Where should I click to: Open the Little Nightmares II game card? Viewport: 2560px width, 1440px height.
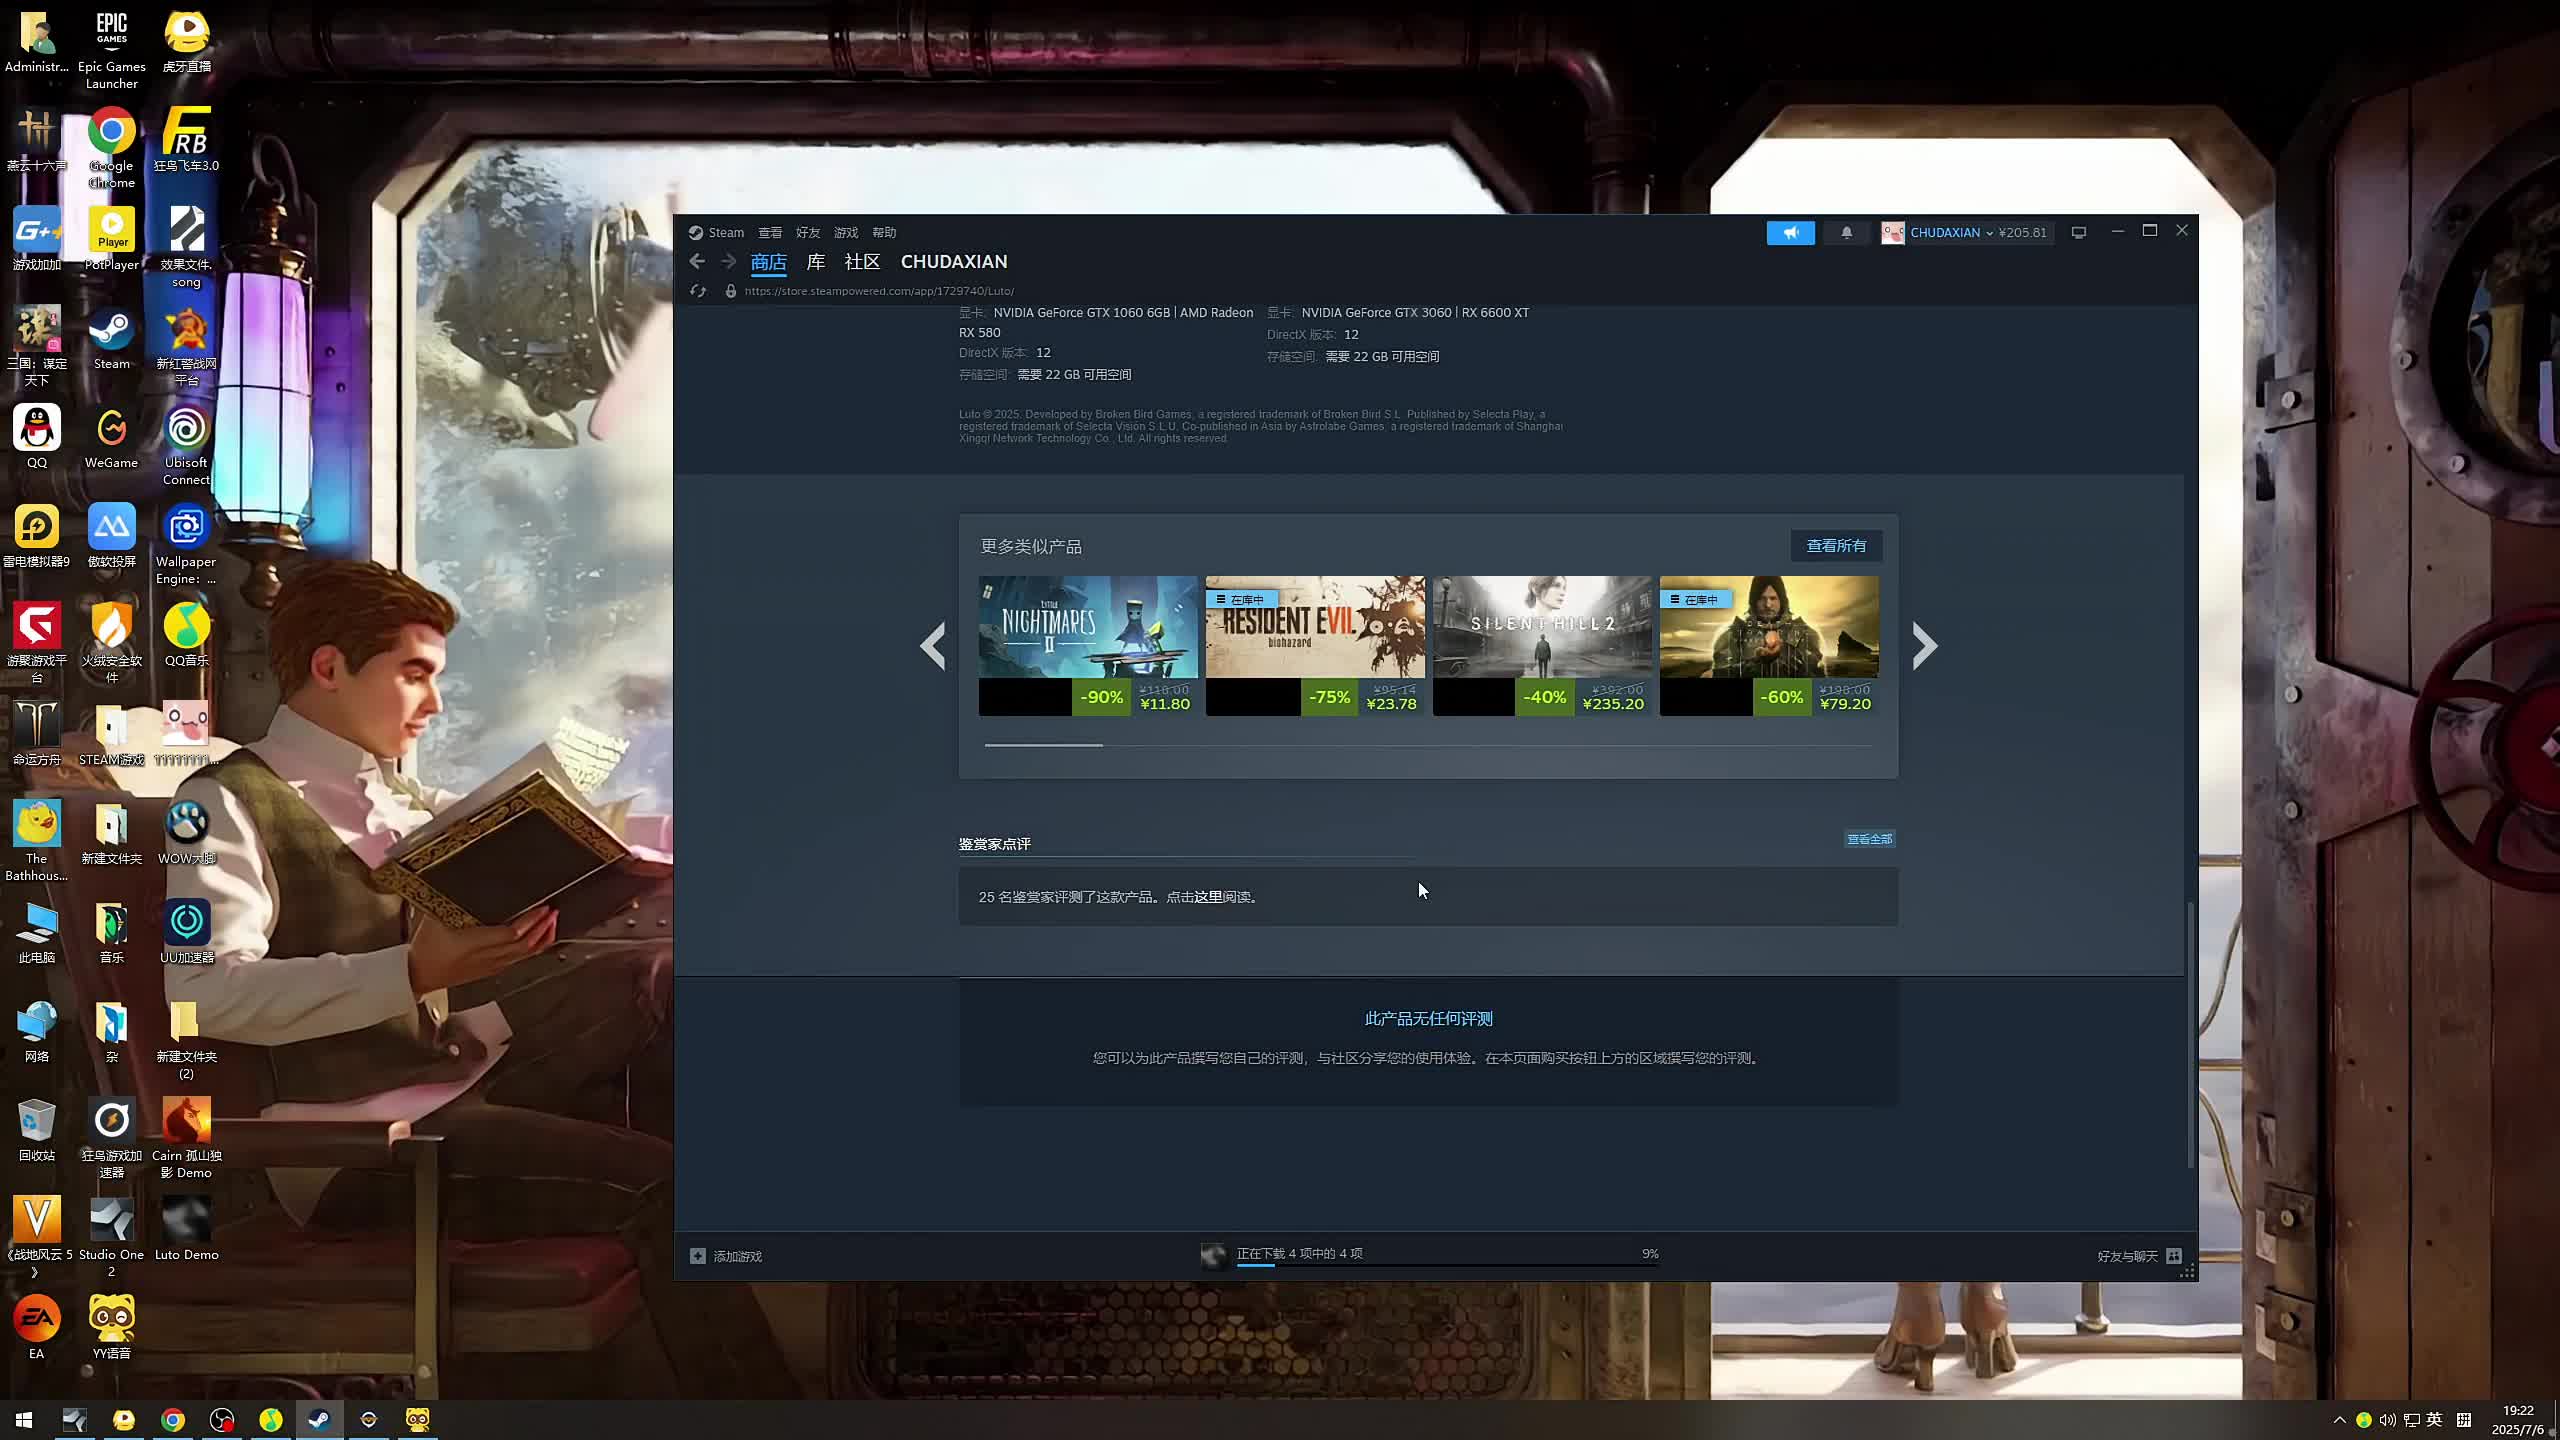(1088, 646)
